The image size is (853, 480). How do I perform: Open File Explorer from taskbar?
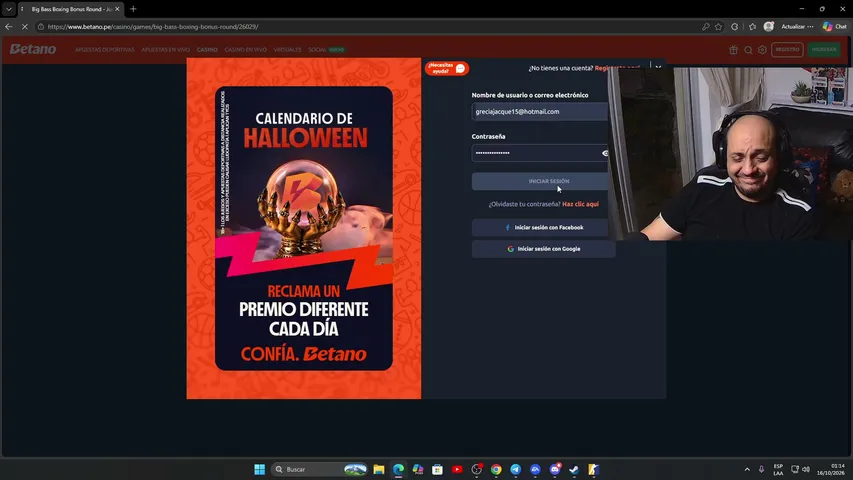(379, 469)
